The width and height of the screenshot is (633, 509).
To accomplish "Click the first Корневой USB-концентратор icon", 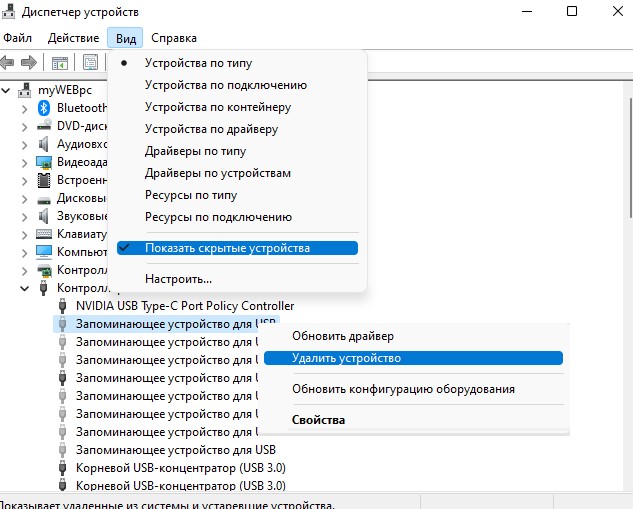I will [63, 468].
